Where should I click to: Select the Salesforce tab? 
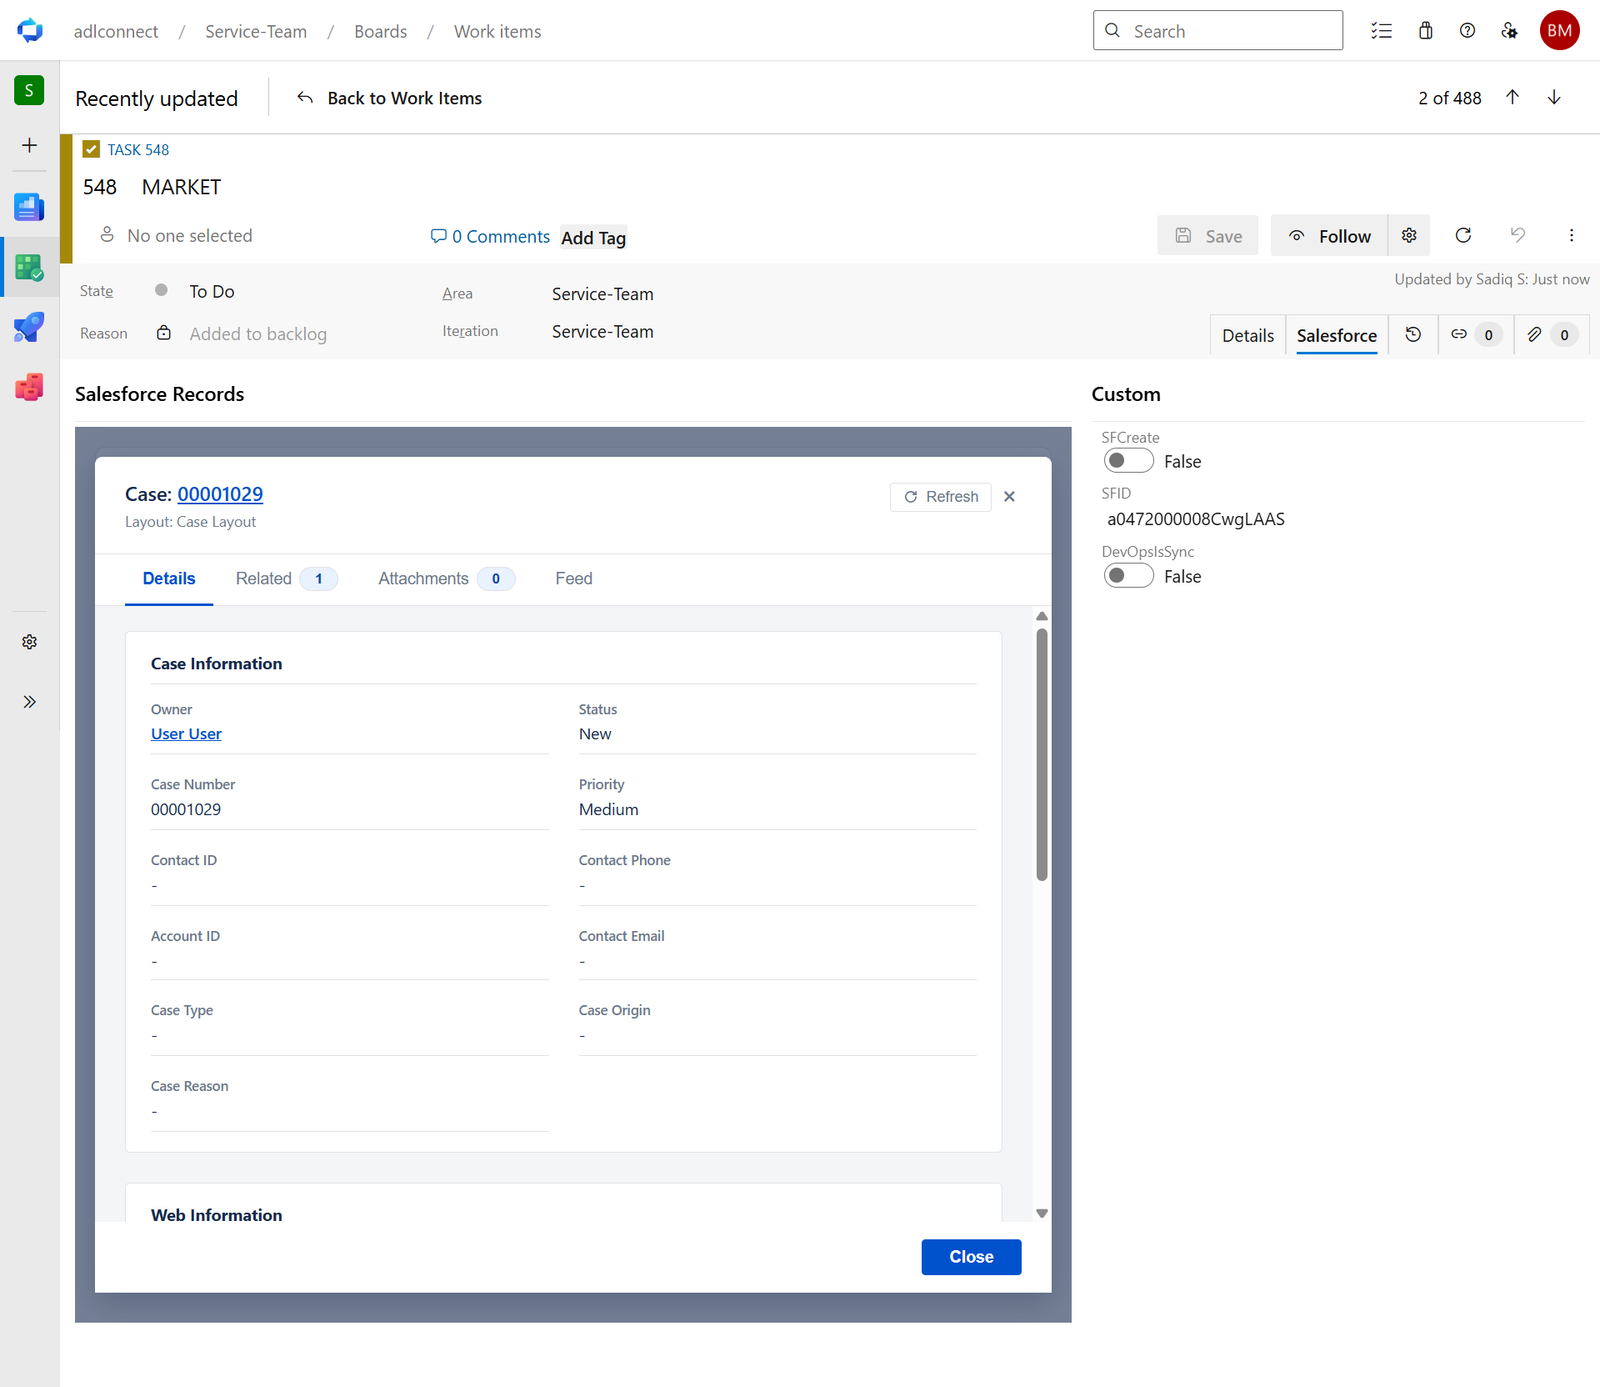coord(1336,335)
